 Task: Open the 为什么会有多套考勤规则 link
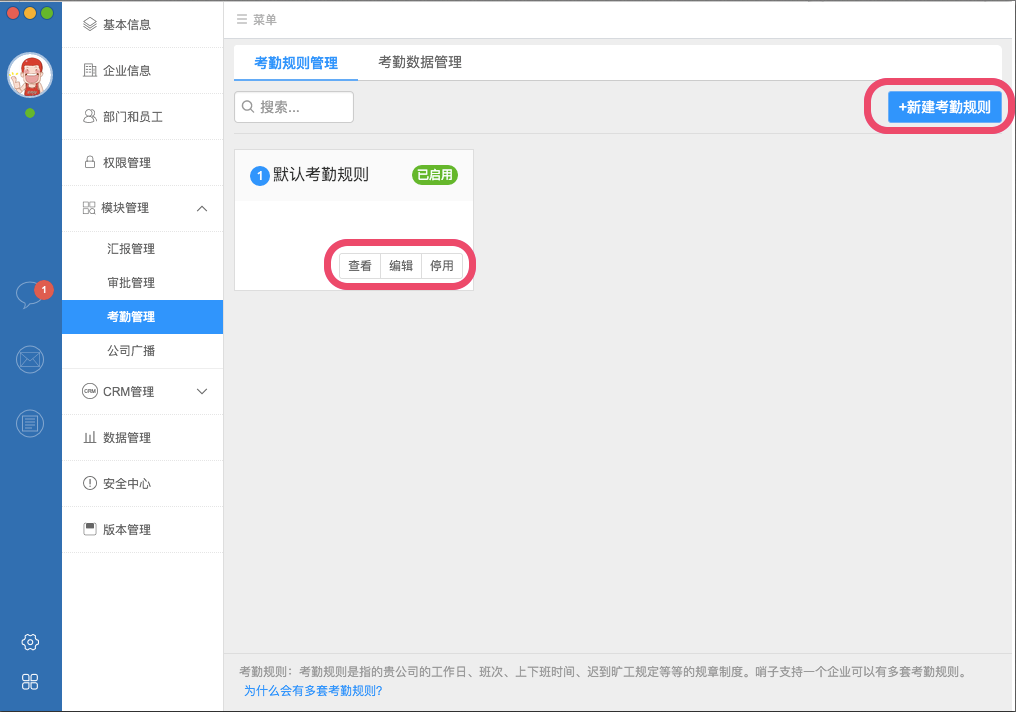point(313,691)
